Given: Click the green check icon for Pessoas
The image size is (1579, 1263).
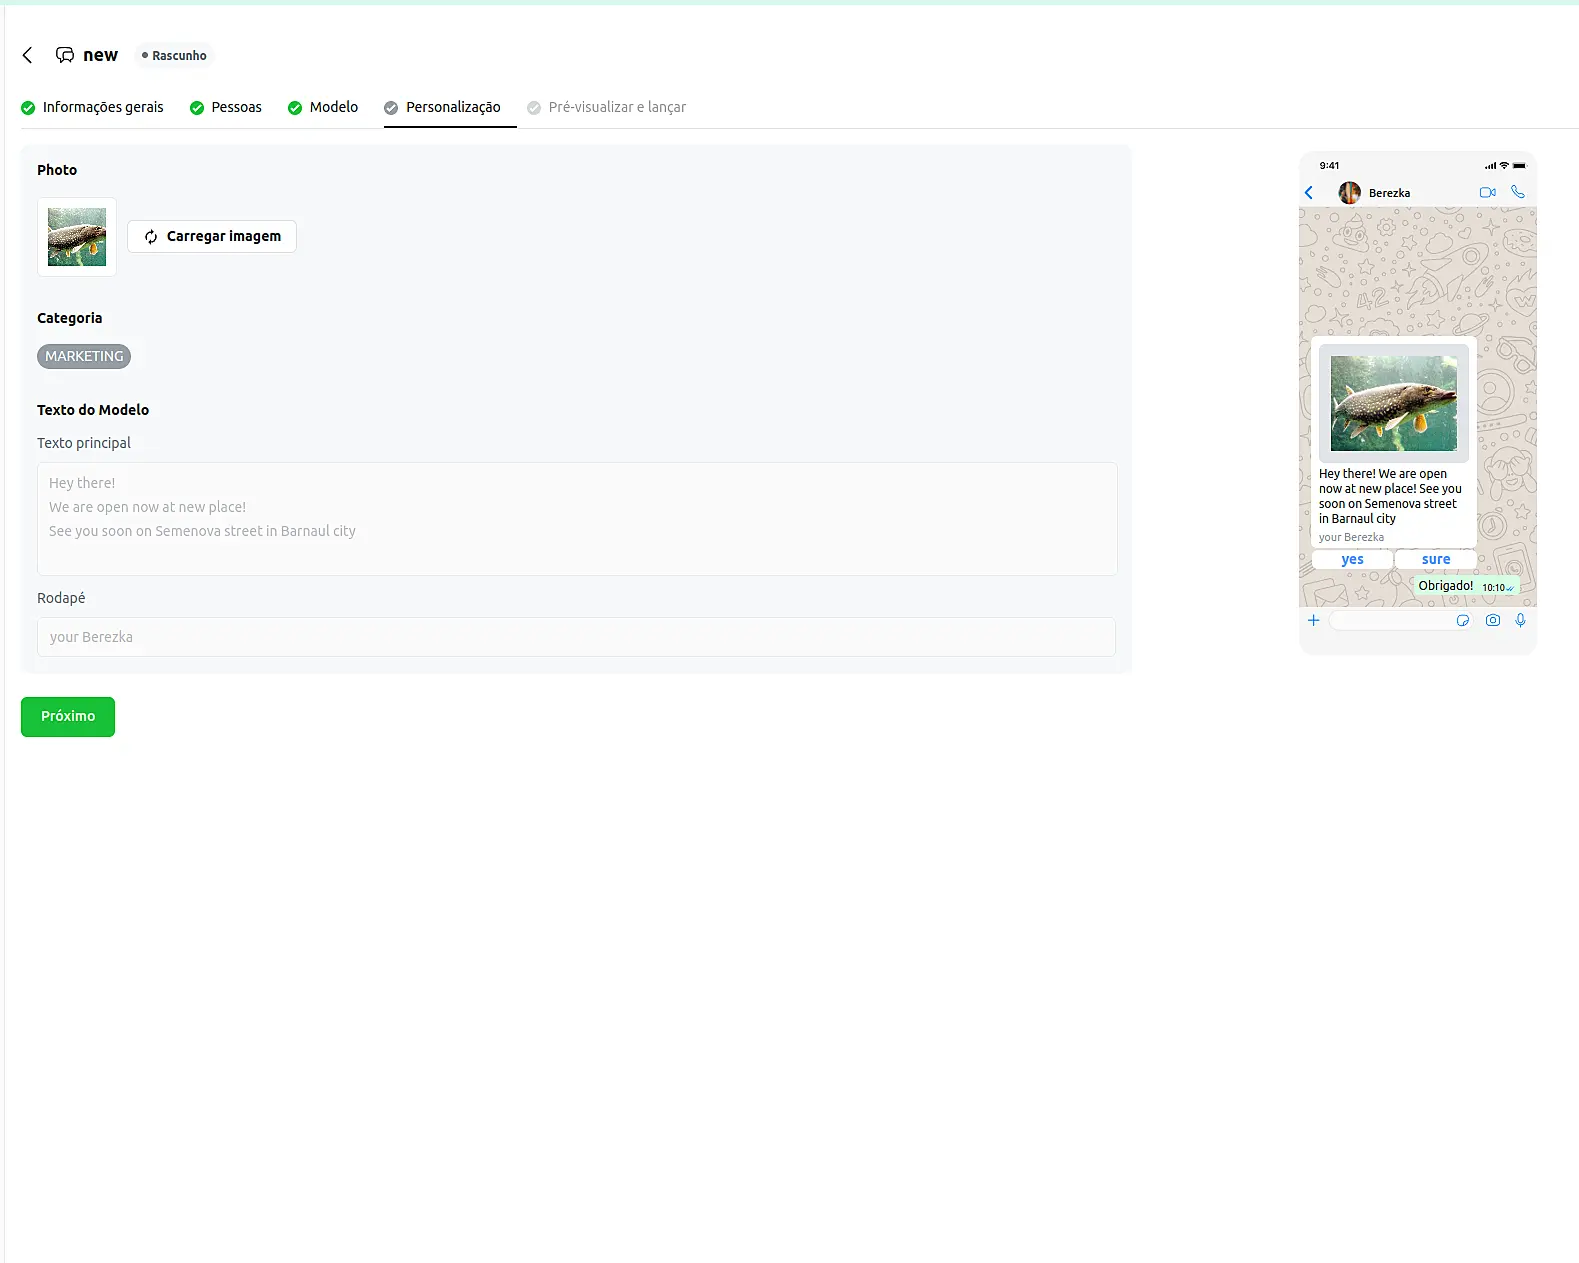Looking at the screenshot, I should point(197,108).
